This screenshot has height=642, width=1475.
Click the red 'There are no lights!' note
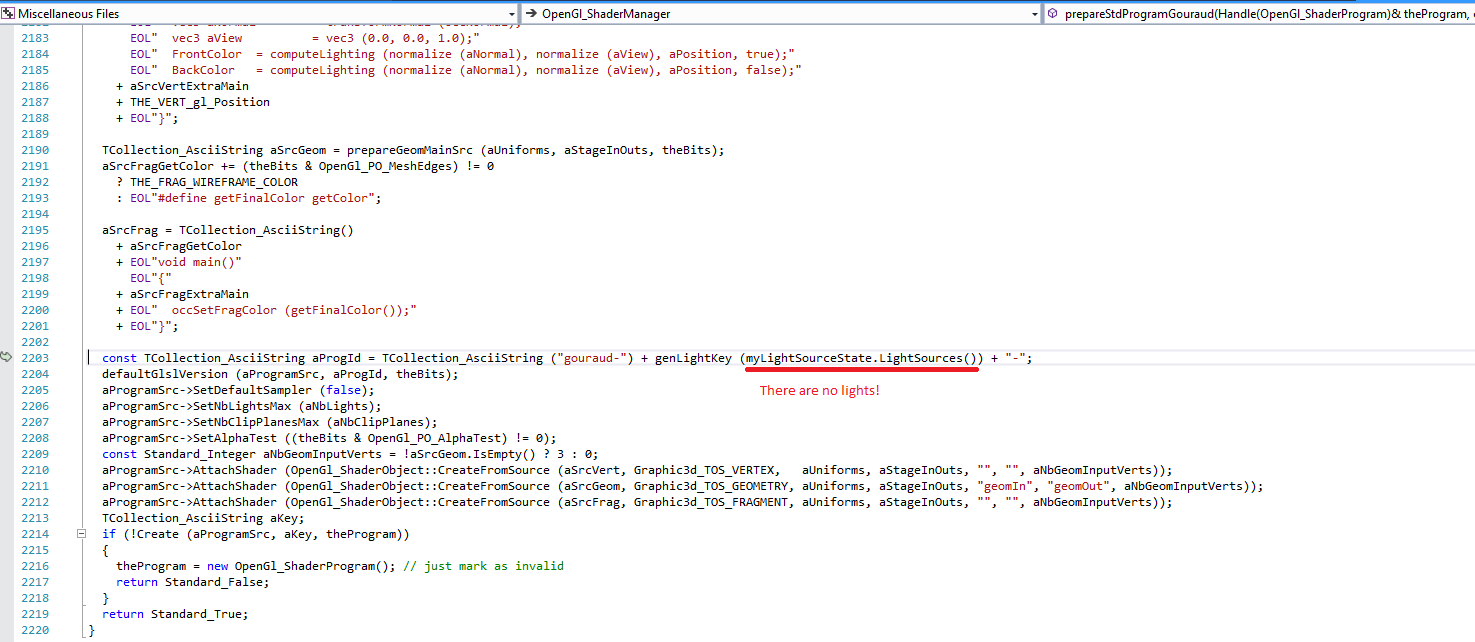[x=819, y=390]
